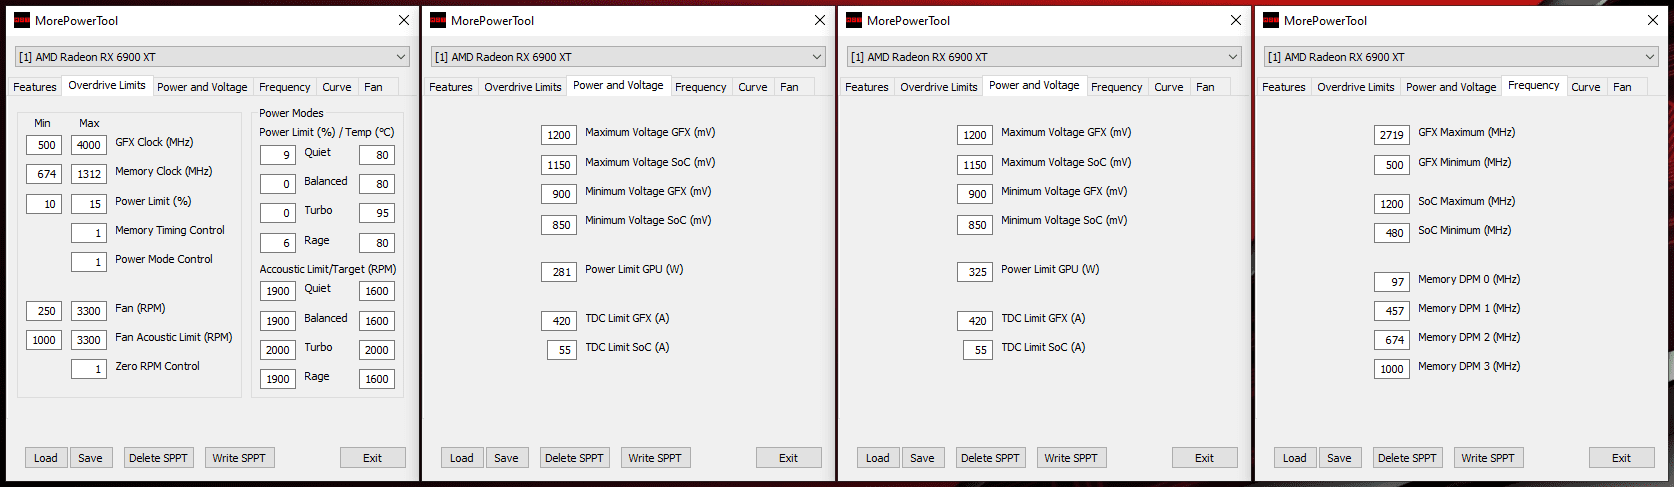Click Exit in the window with Power Limit GPU 281

tap(788, 458)
